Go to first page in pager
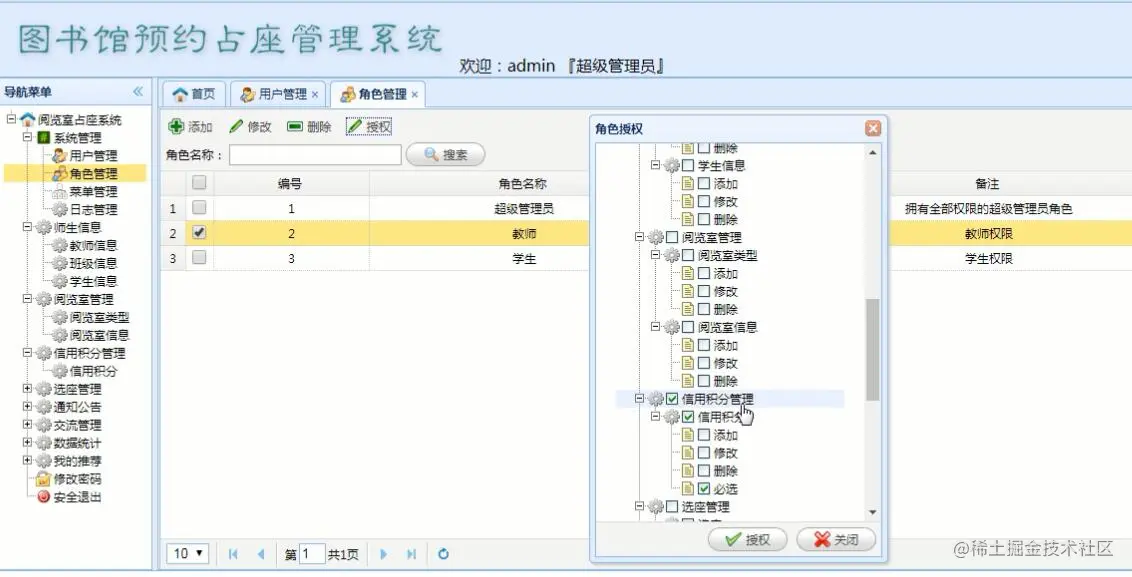This screenshot has height=577, width=1132. tap(232, 554)
